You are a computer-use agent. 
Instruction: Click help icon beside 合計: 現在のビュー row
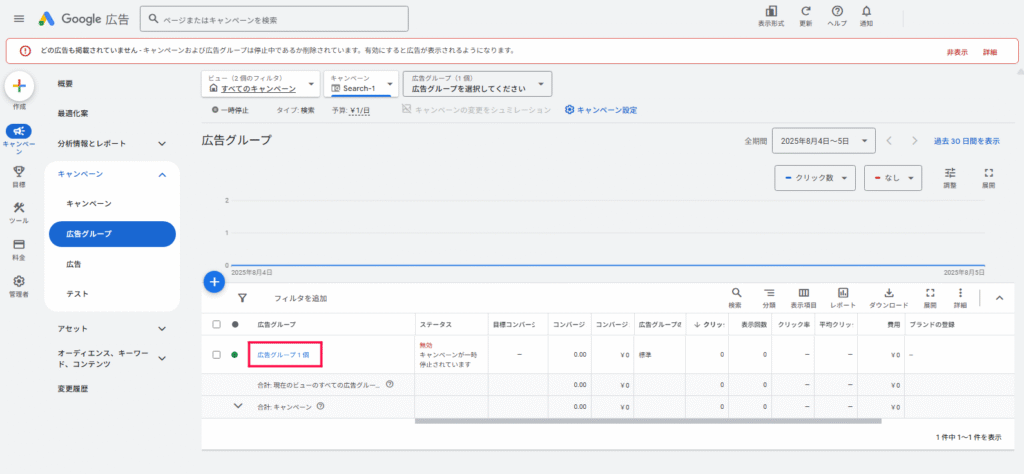tap(390, 385)
